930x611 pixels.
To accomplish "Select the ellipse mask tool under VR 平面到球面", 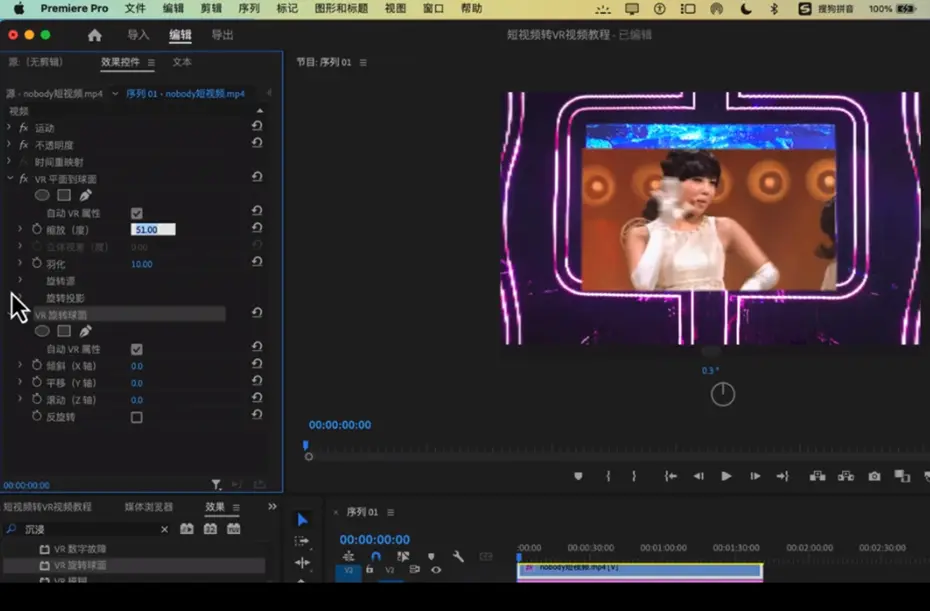I will point(42,195).
